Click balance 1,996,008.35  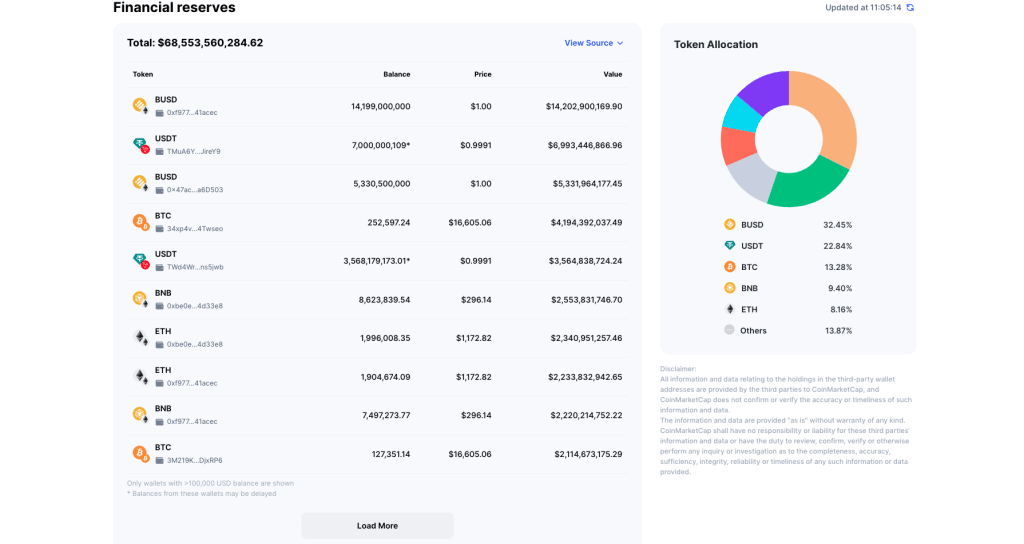point(385,338)
